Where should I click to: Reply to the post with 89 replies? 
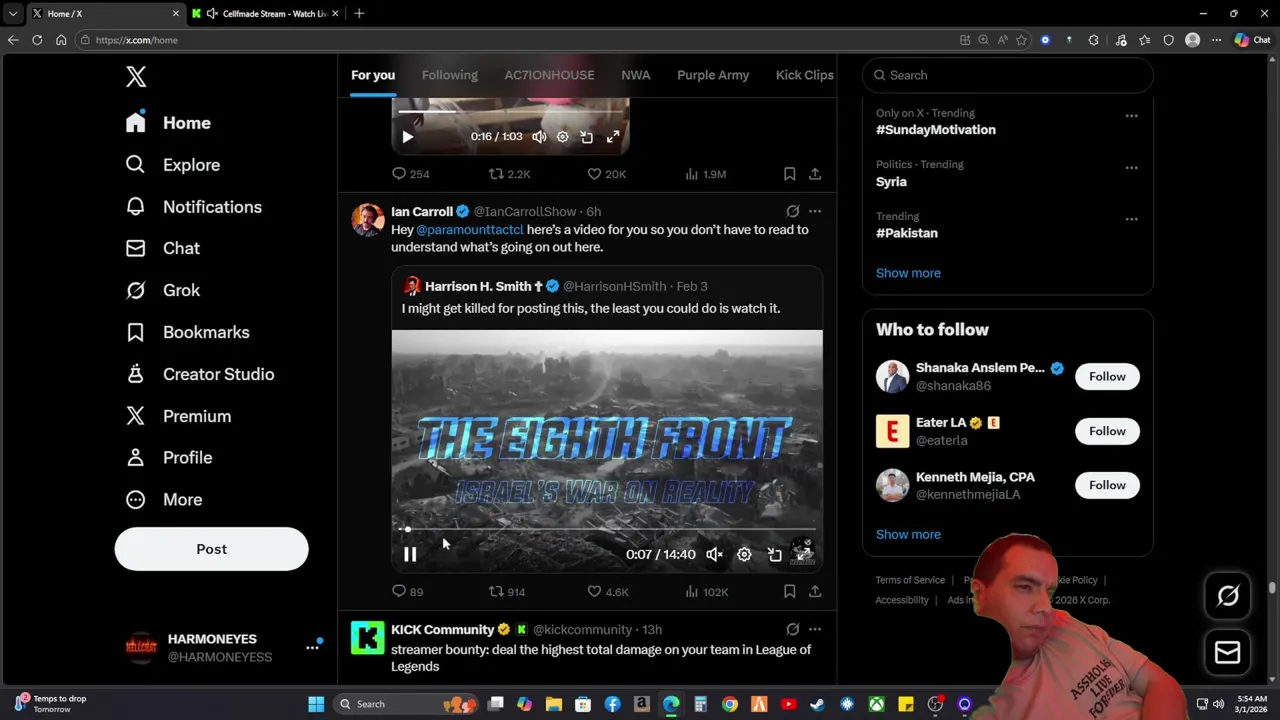(407, 592)
